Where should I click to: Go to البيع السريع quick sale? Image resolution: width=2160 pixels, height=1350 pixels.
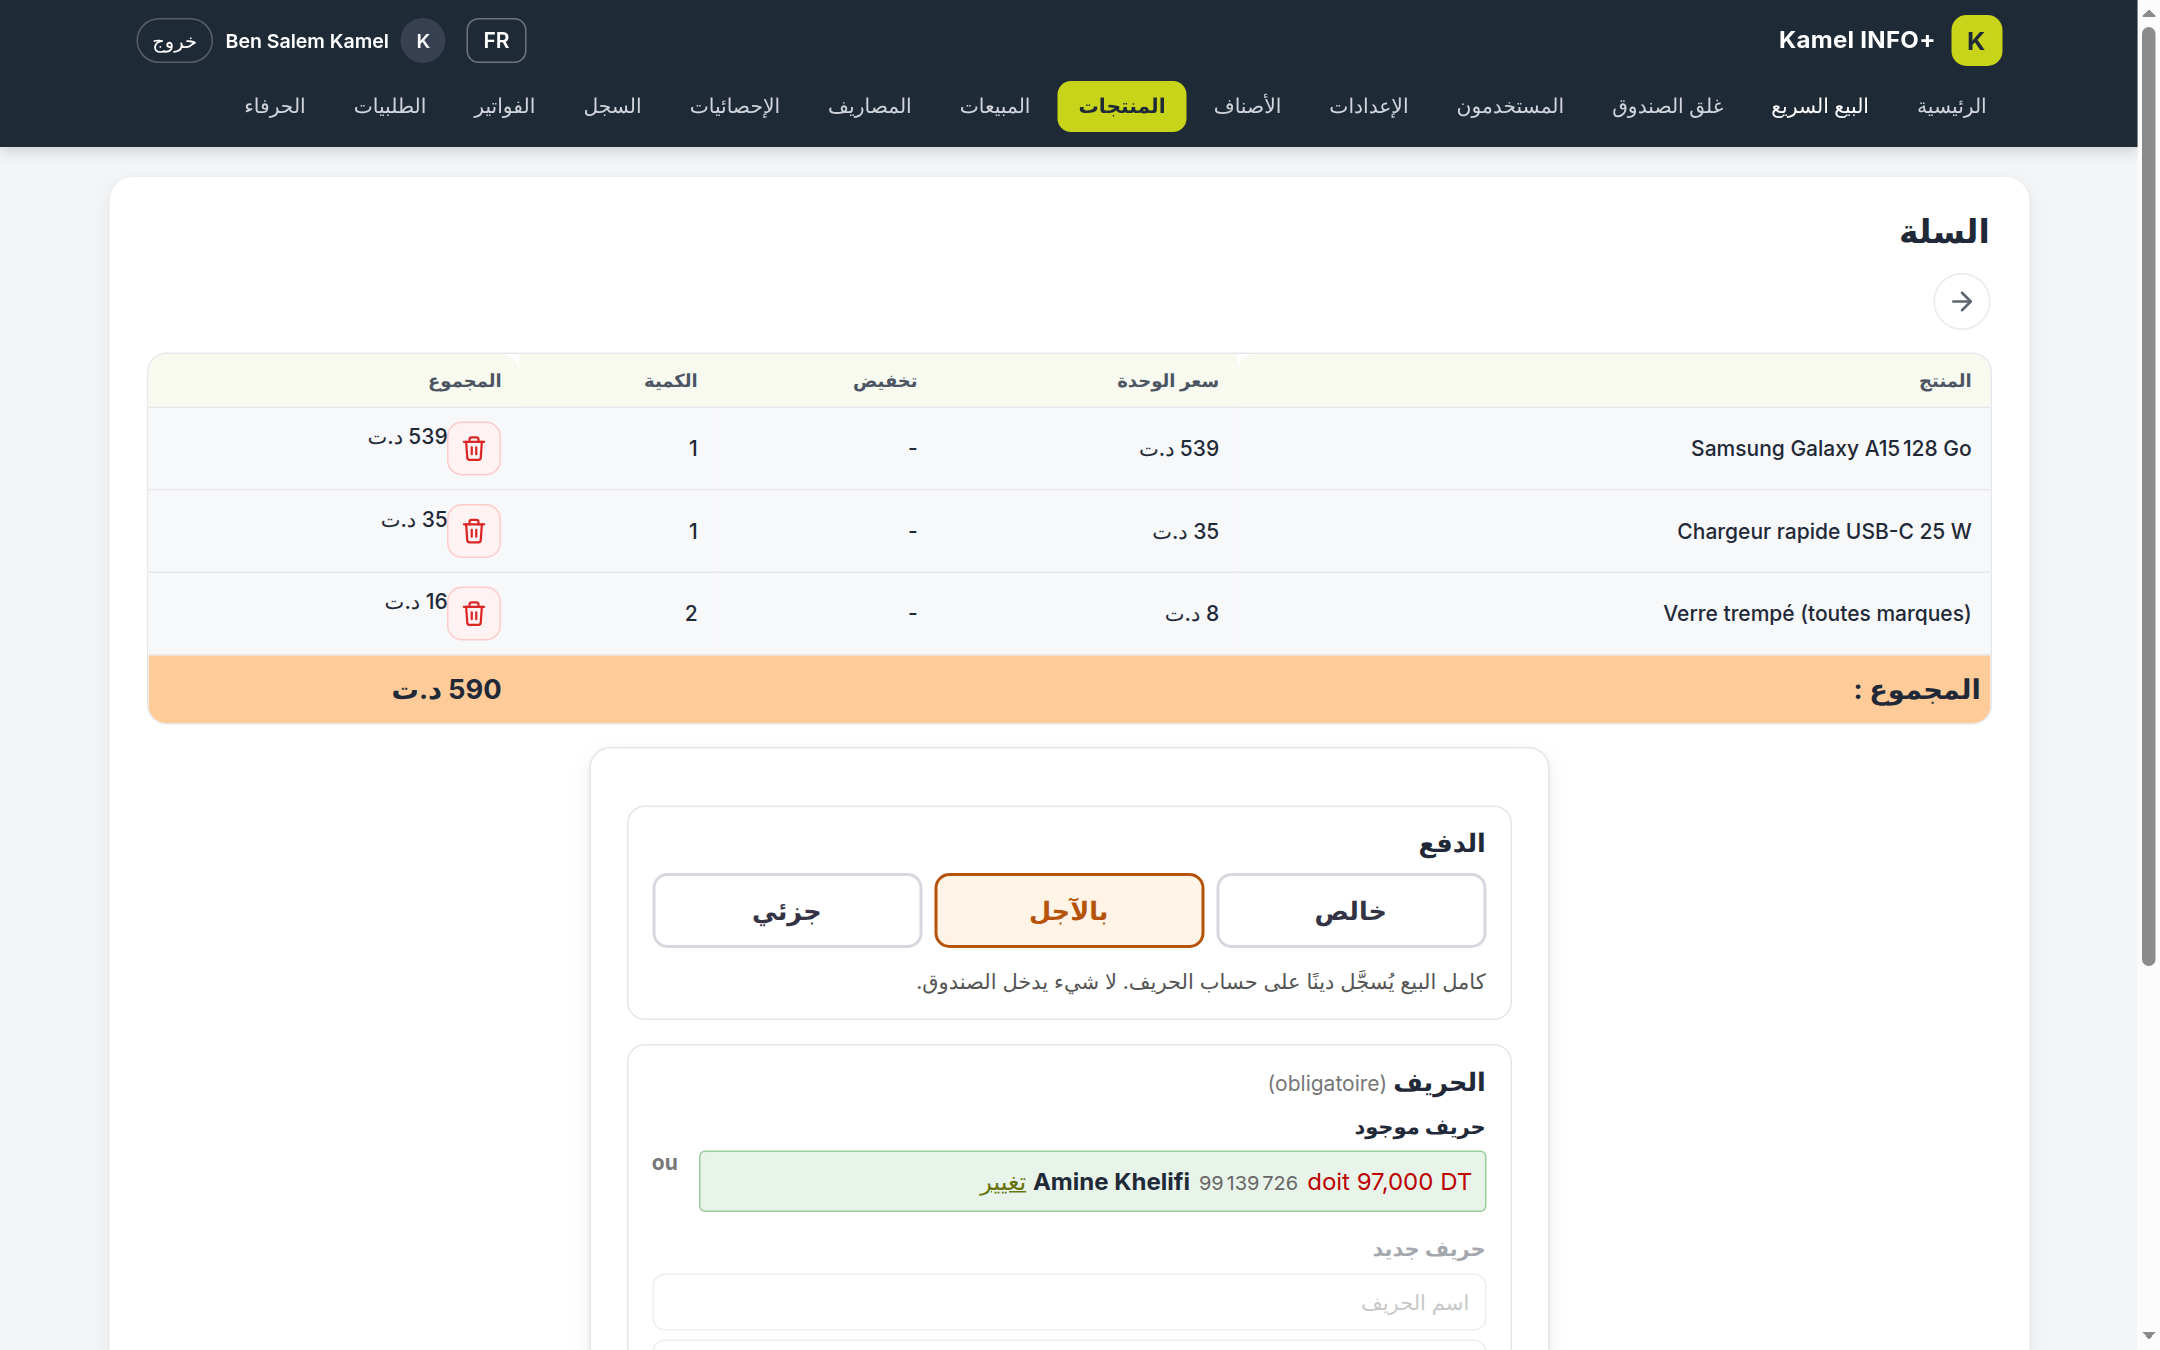[x=1820, y=106]
